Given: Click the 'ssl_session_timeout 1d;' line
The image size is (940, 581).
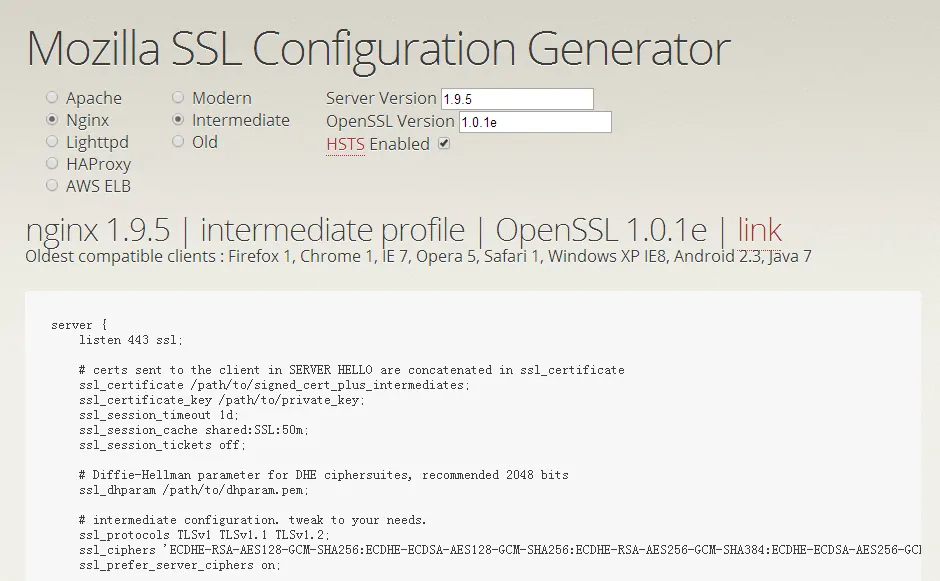Looking at the screenshot, I should (x=159, y=415).
